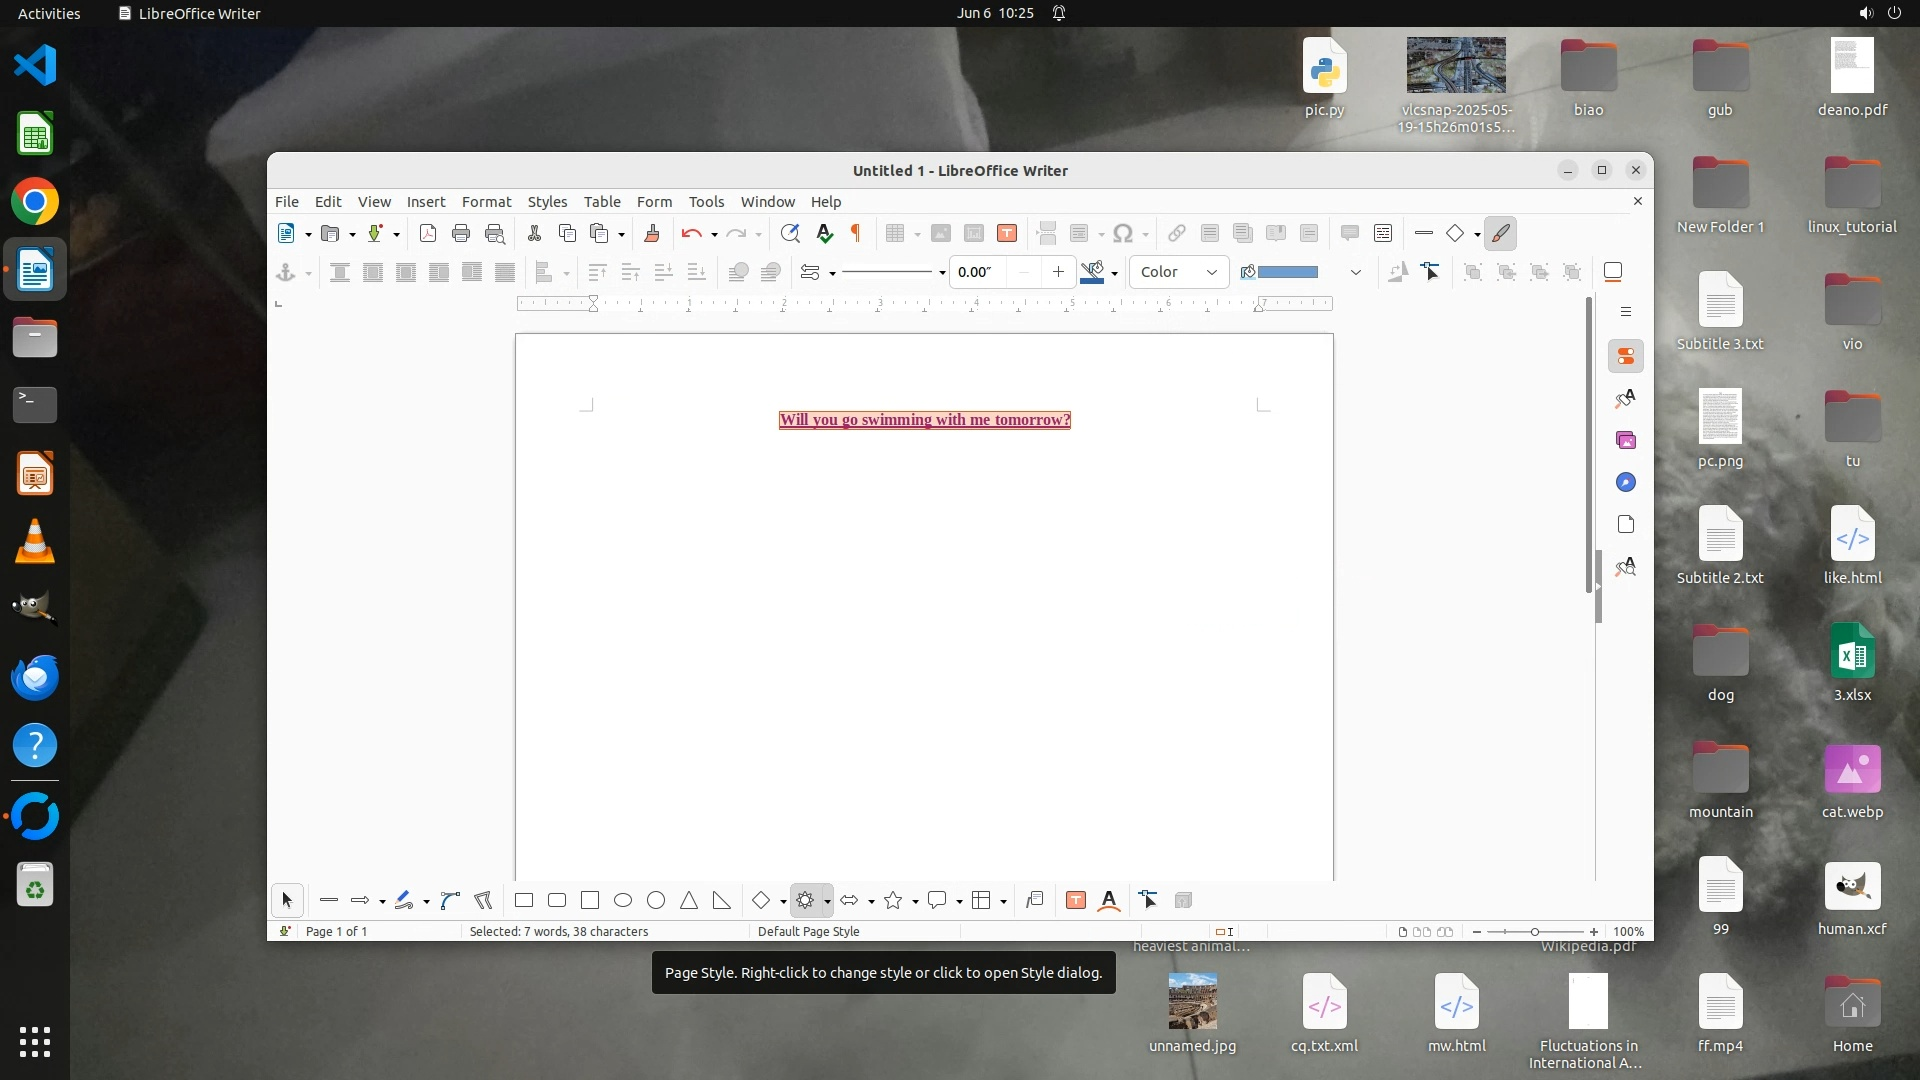1920x1080 pixels.
Task: Select the Right Triangle shape tool
Action: [x=721, y=900]
